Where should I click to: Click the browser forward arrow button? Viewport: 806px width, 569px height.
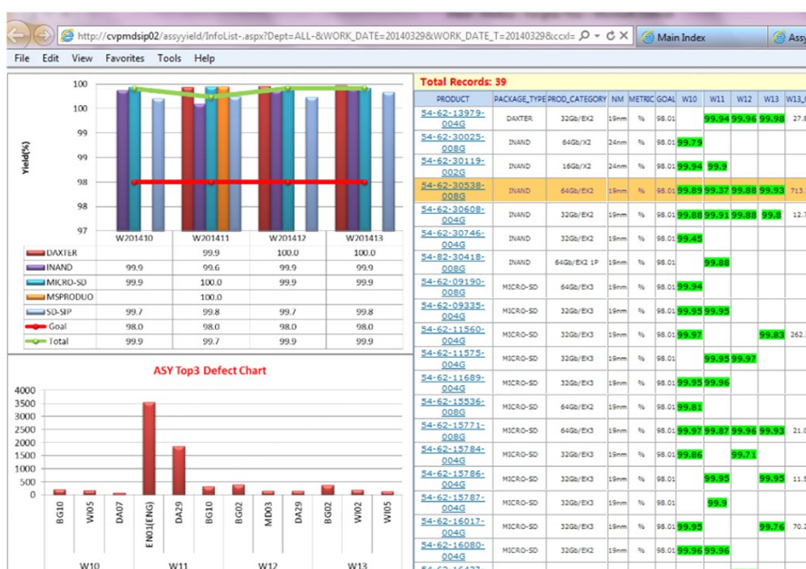click(43, 35)
